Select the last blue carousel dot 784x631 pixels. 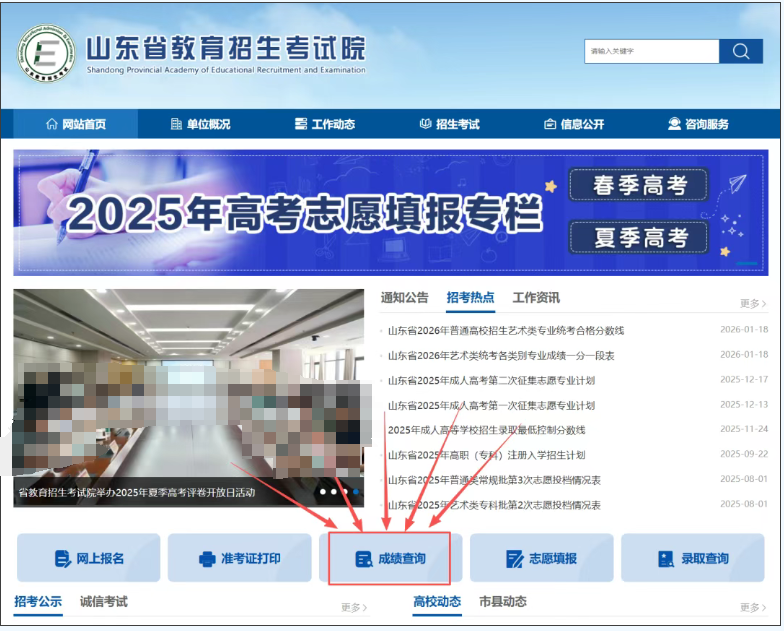click(356, 492)
